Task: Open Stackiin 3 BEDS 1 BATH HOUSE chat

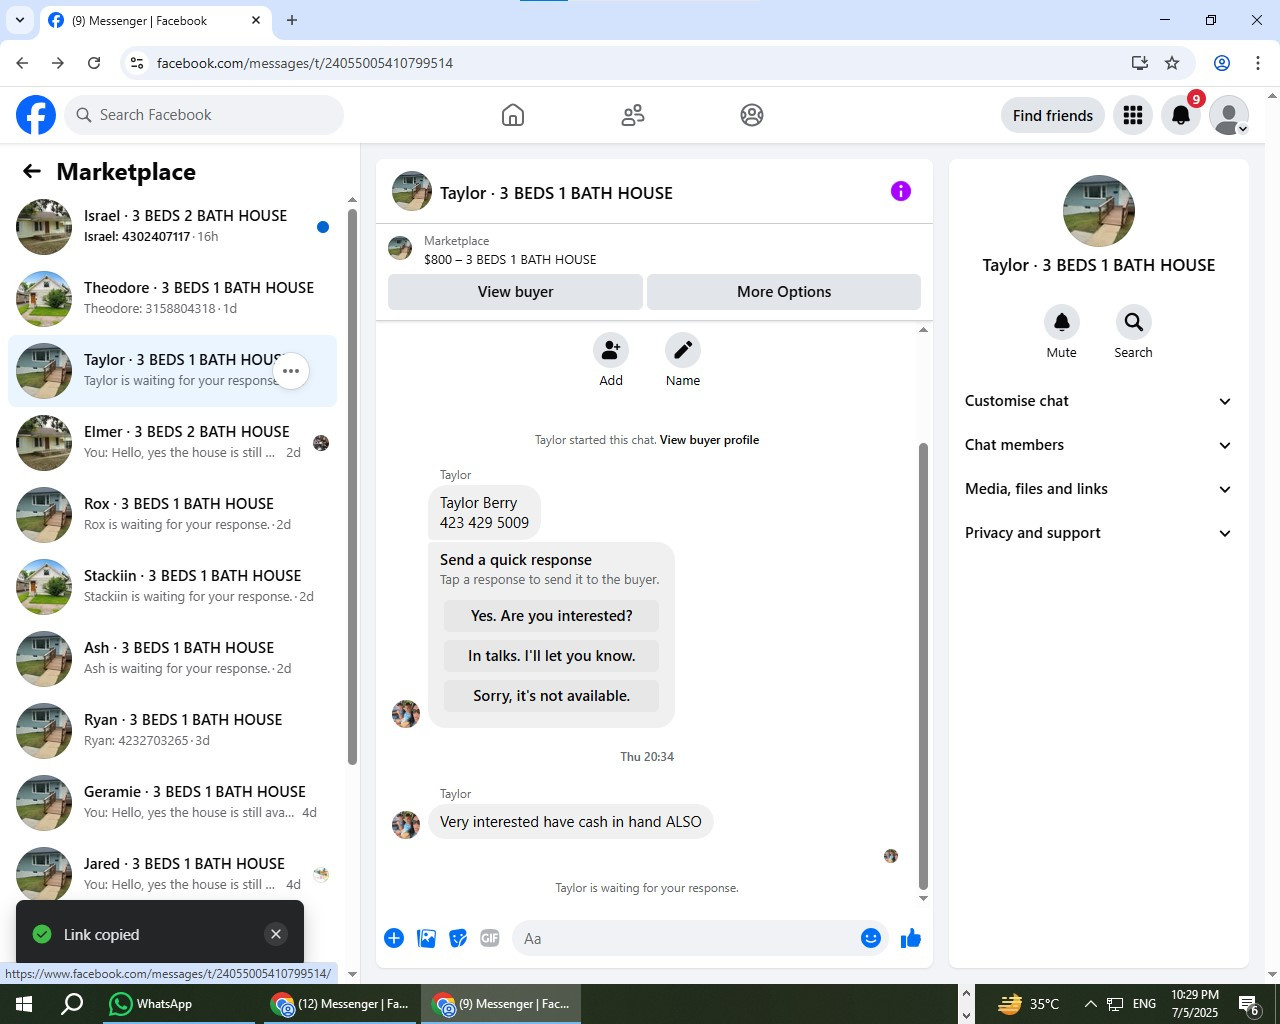Action: [172, 587]
